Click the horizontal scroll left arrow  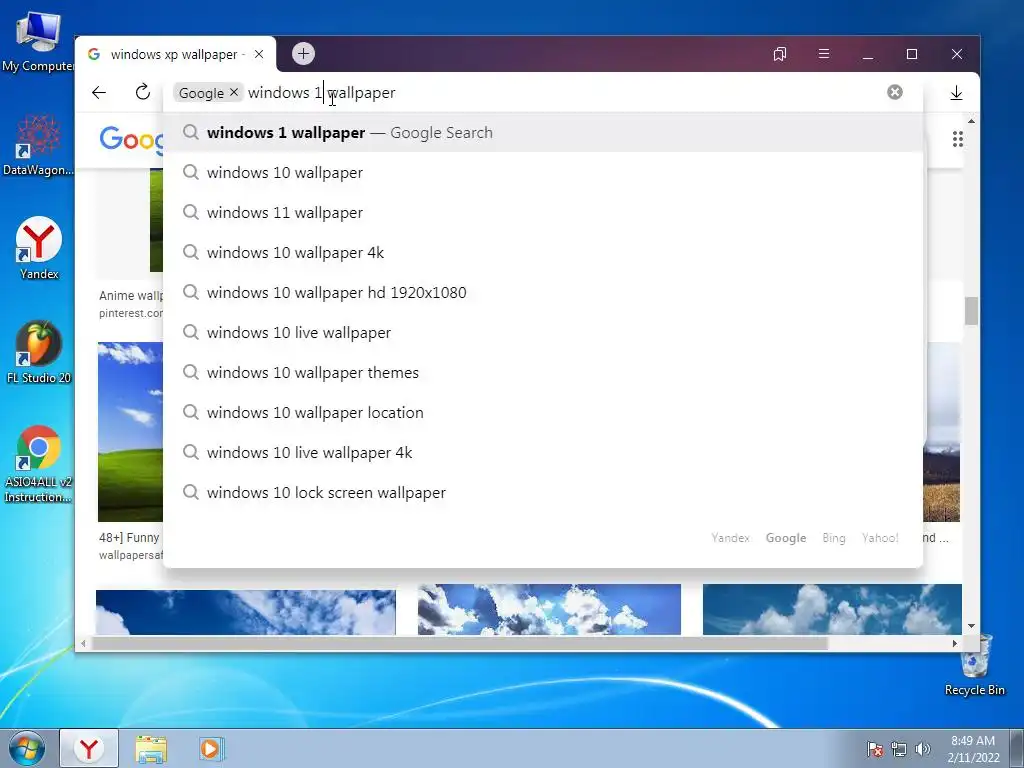coord(83,643)
